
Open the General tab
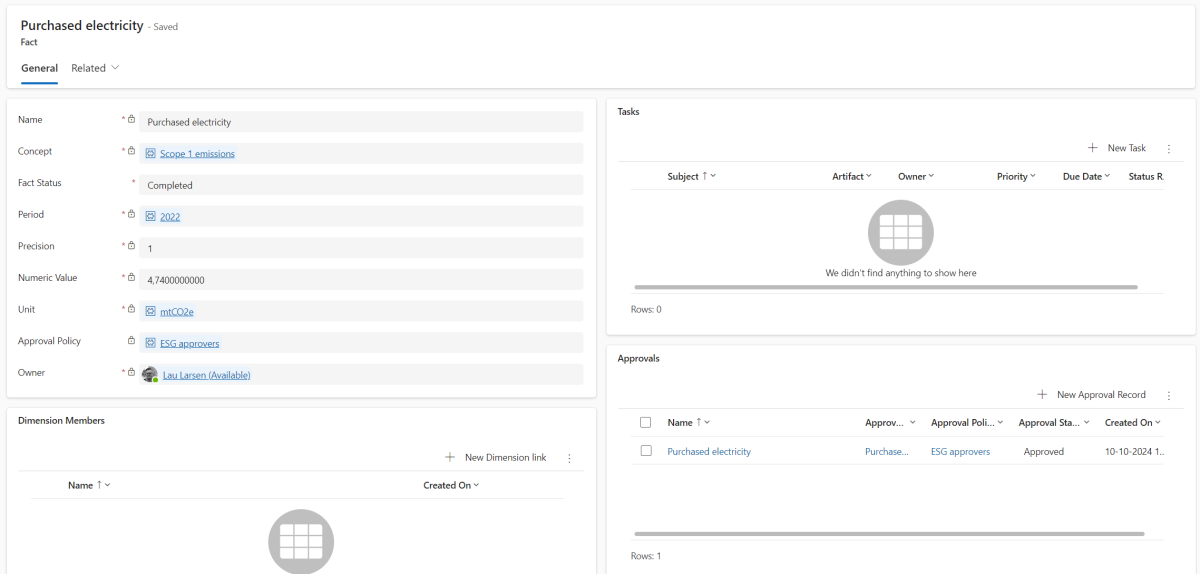[39, 68]
